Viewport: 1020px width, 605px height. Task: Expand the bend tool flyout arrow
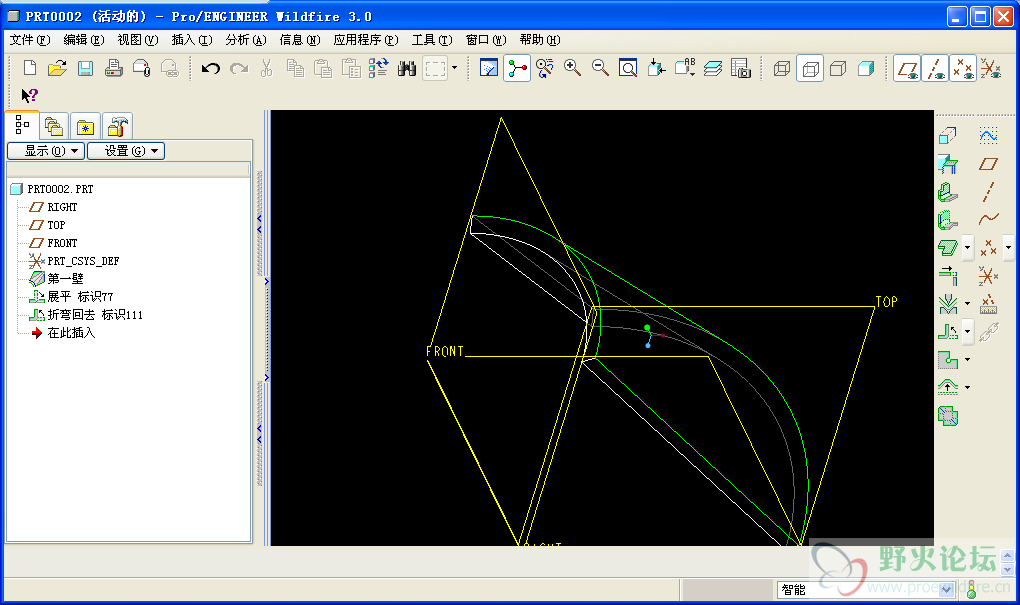pyautogui.click(x=967, y=248)
